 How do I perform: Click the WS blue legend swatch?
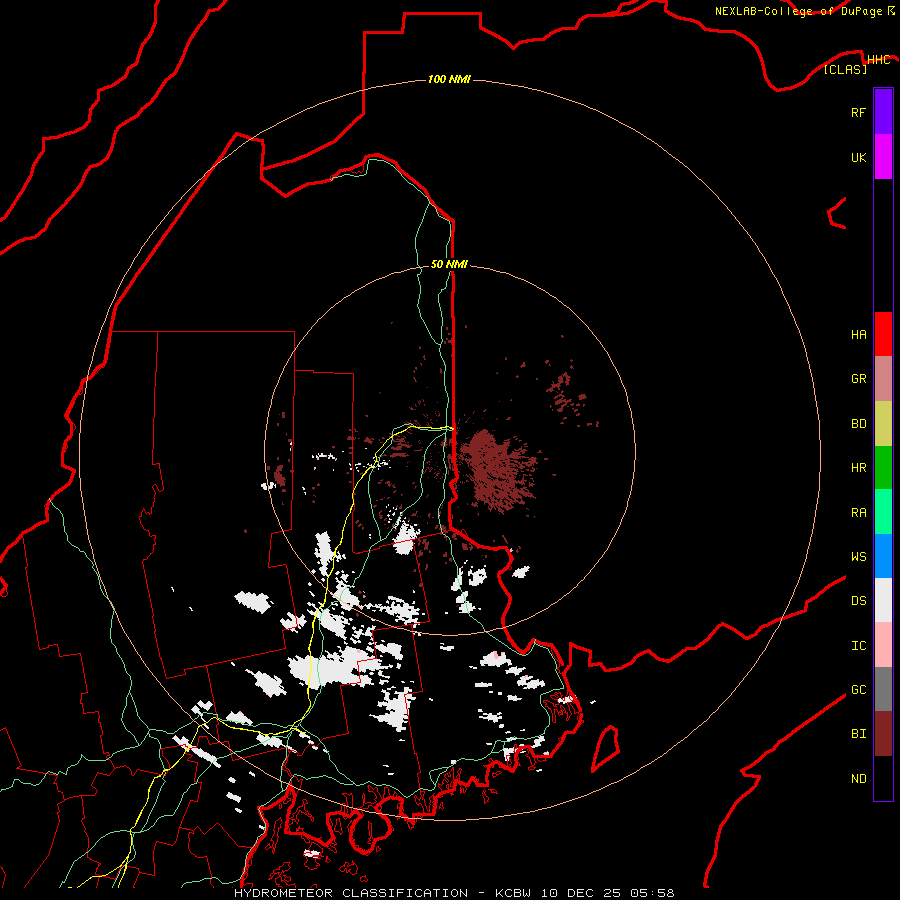(883, 556)
